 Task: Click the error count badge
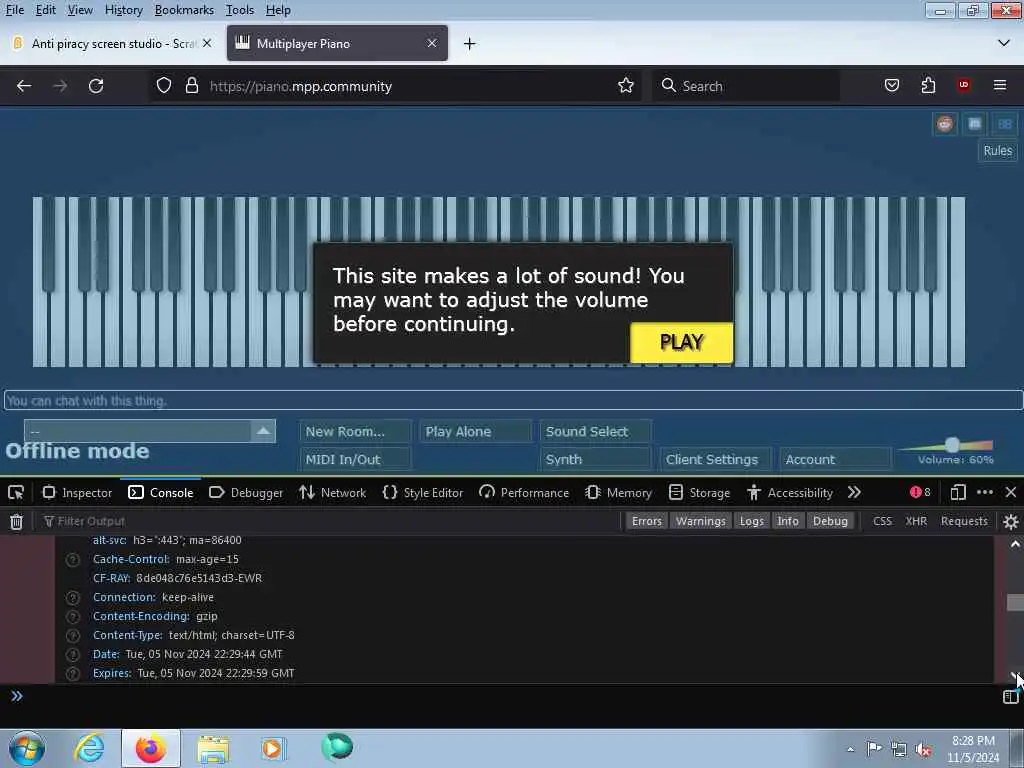coord(920,492)
